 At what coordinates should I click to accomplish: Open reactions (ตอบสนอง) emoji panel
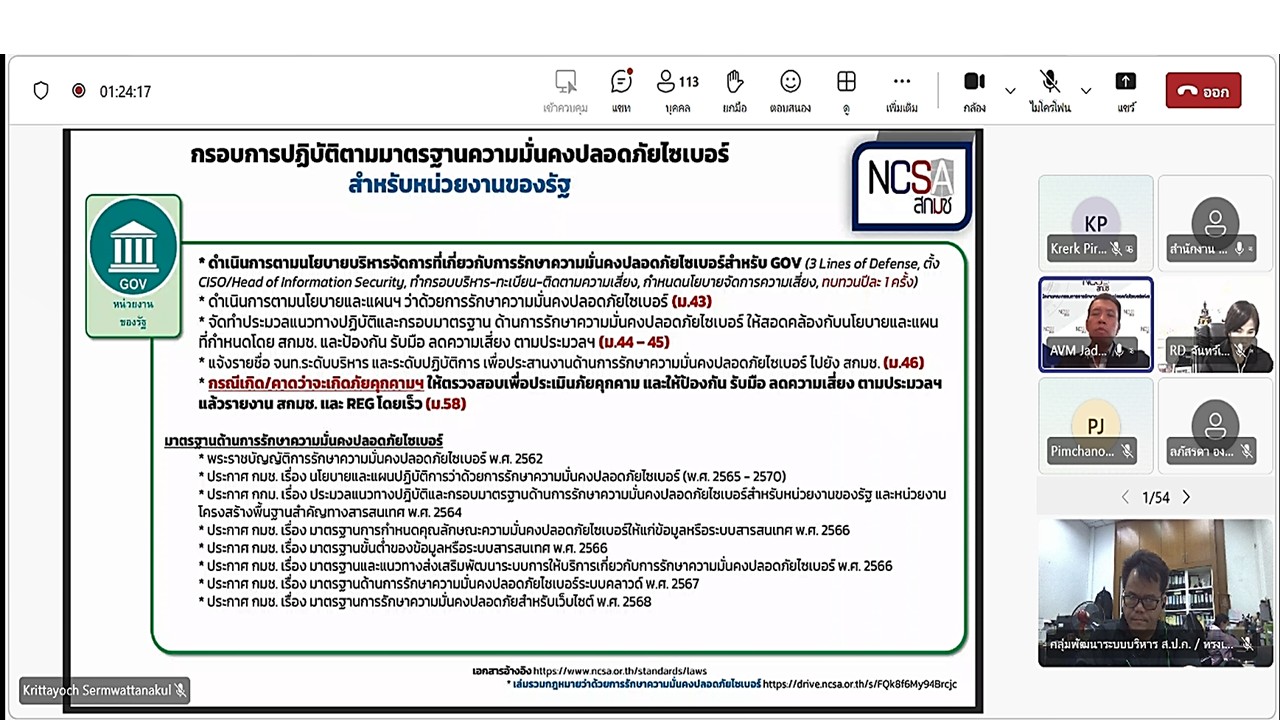click(790, 85)
